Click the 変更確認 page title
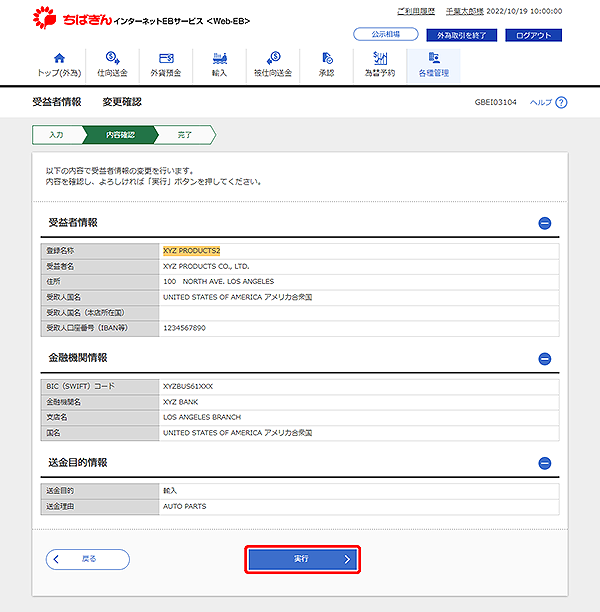 coord(122,102)
